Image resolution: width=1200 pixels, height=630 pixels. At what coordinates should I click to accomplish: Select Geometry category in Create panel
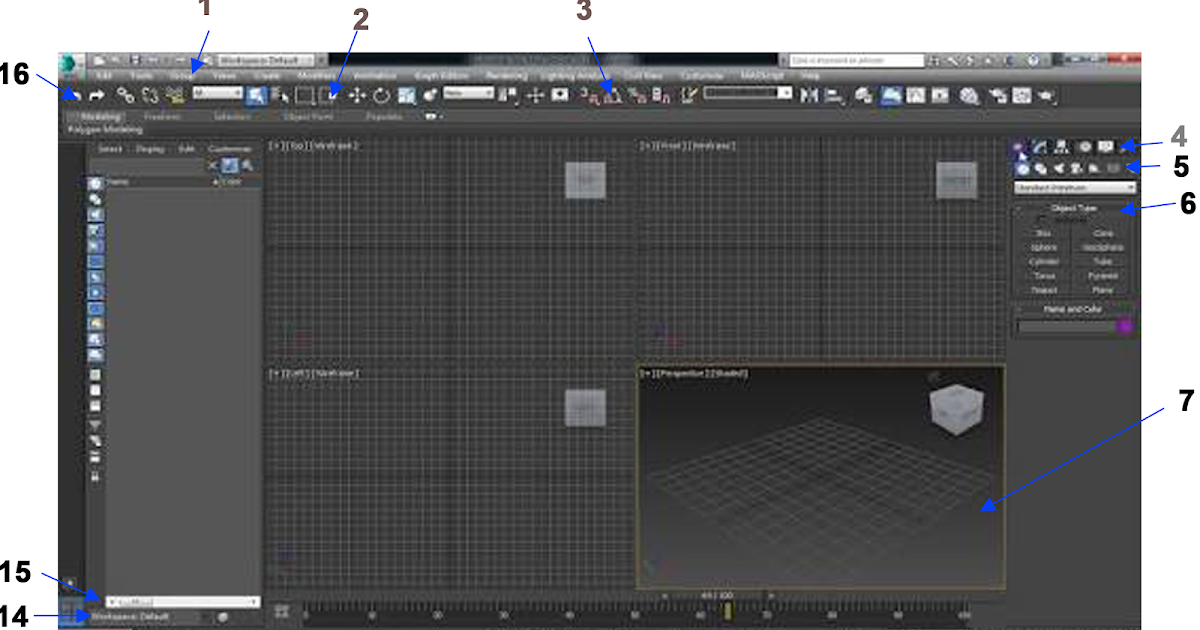[x=1023, y=169]
